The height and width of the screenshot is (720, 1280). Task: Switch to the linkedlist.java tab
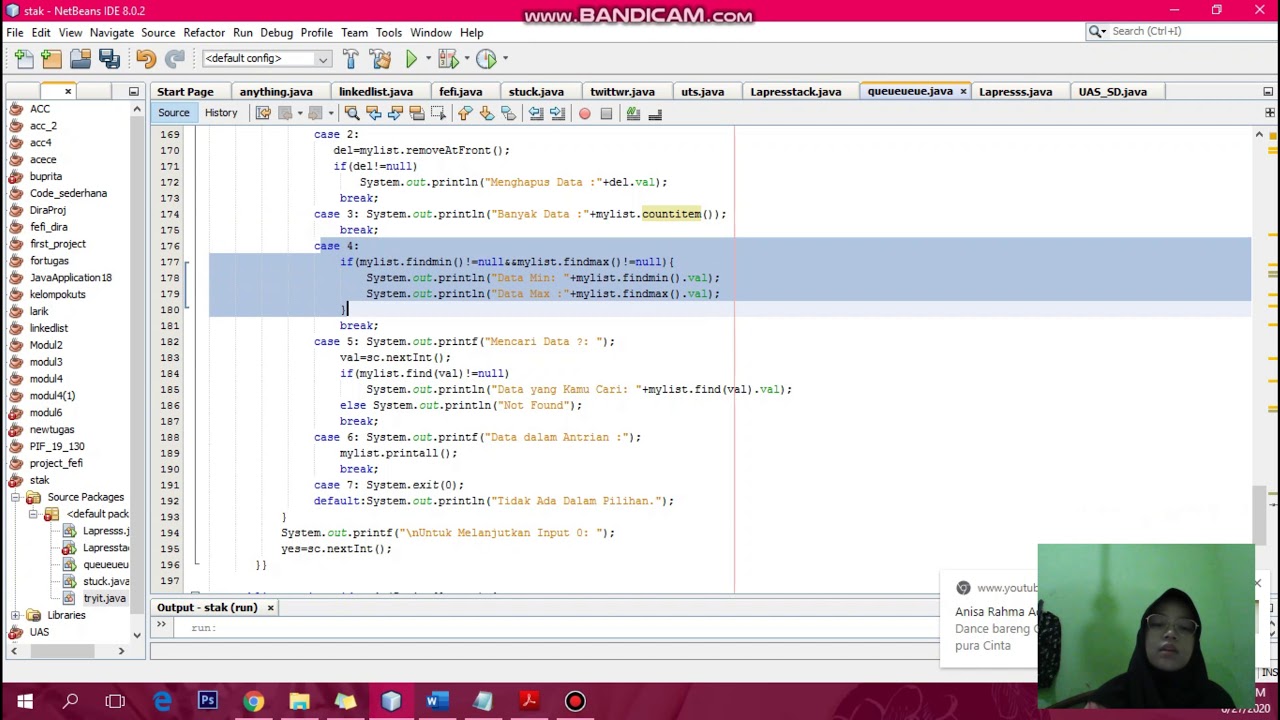point(375,92)
